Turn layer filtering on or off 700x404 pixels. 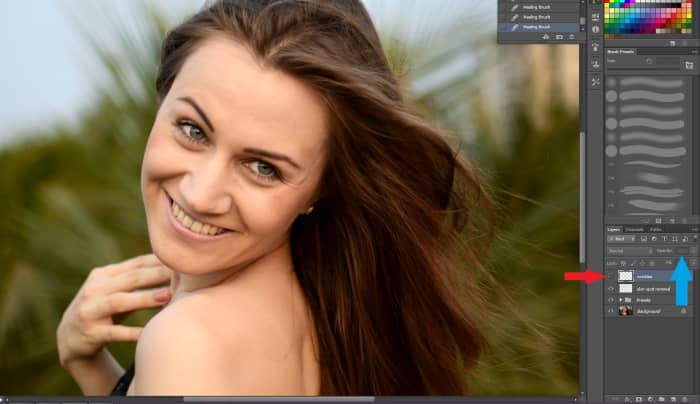695,238
